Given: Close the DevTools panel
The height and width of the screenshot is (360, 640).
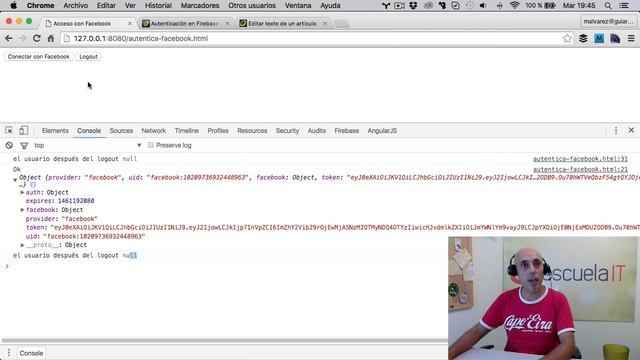Looking at the screenshot, I should point(631,130).
